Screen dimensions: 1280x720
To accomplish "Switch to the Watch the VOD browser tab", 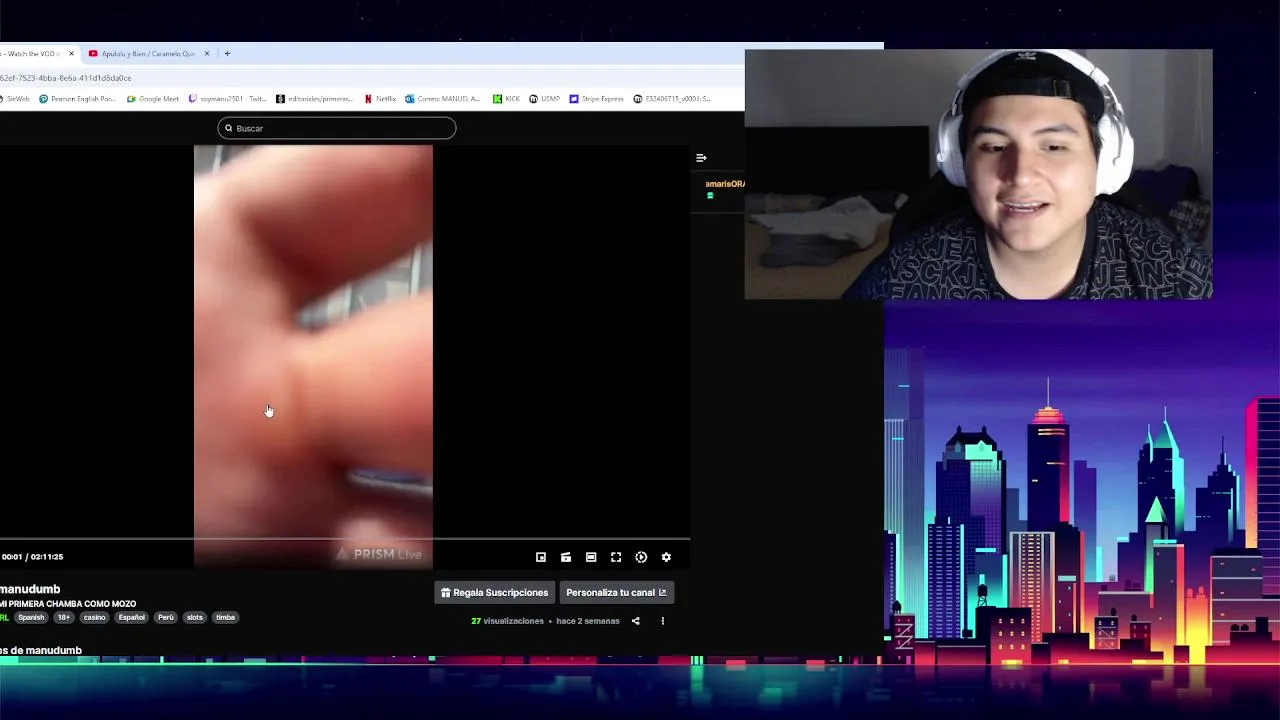I will point(33,54).
